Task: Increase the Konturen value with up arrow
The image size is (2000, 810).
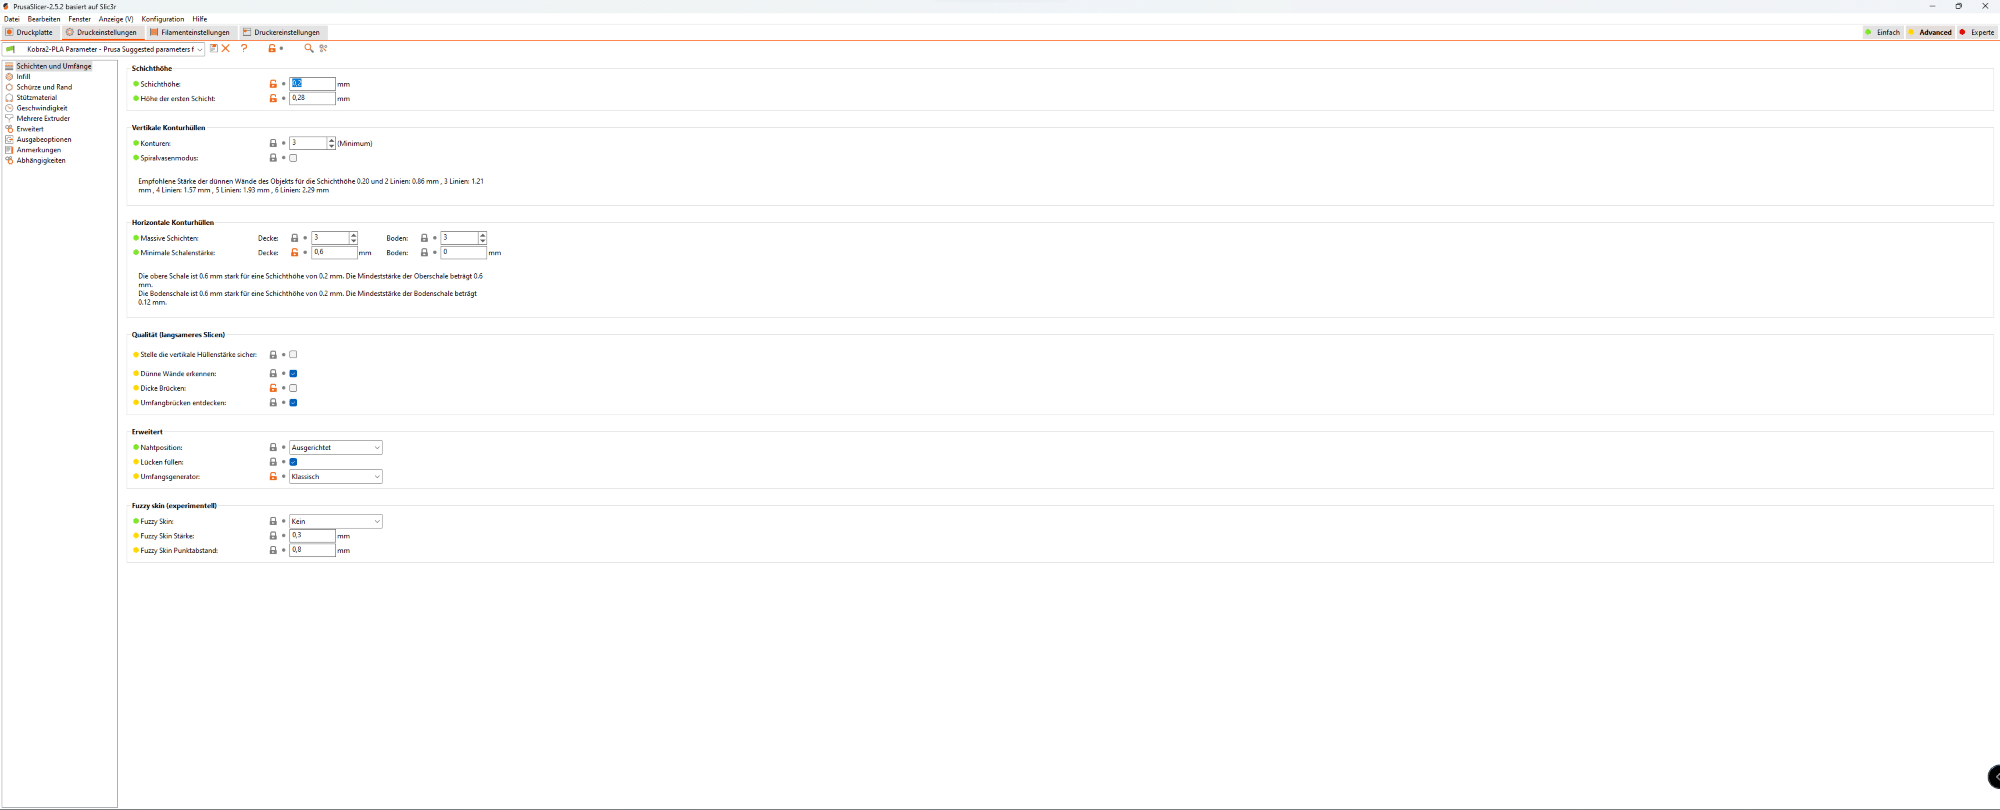Action: (332, 141)
